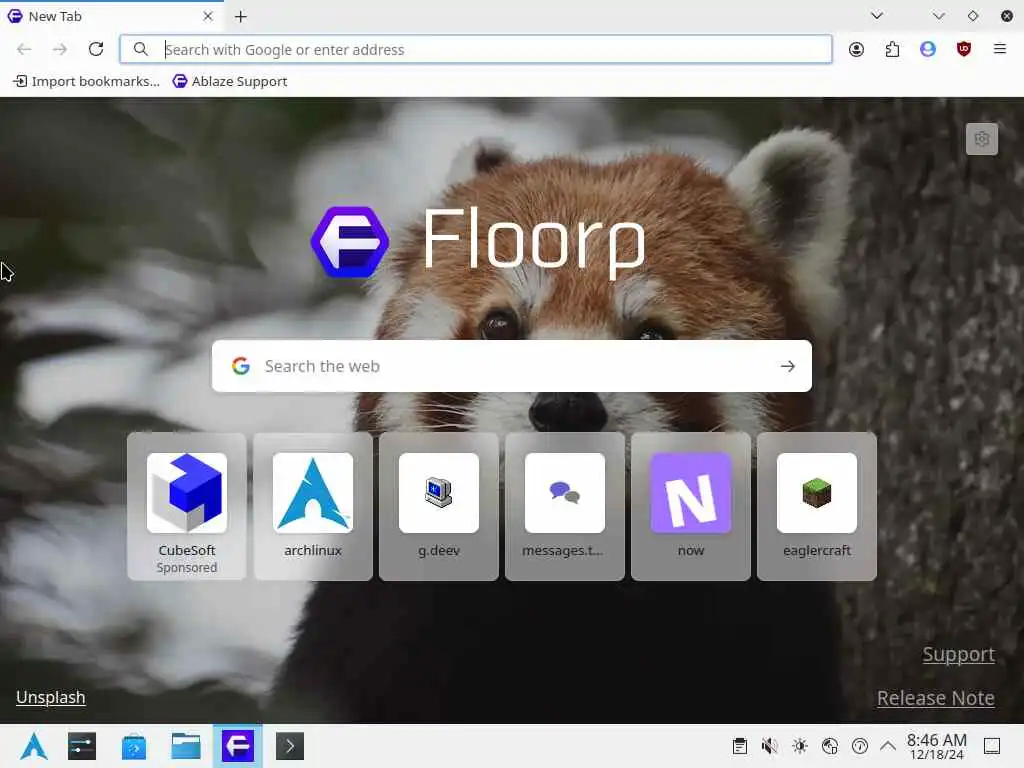Open archlinux shortcut tile
1024x768 pixels.
tap(313, 506)
